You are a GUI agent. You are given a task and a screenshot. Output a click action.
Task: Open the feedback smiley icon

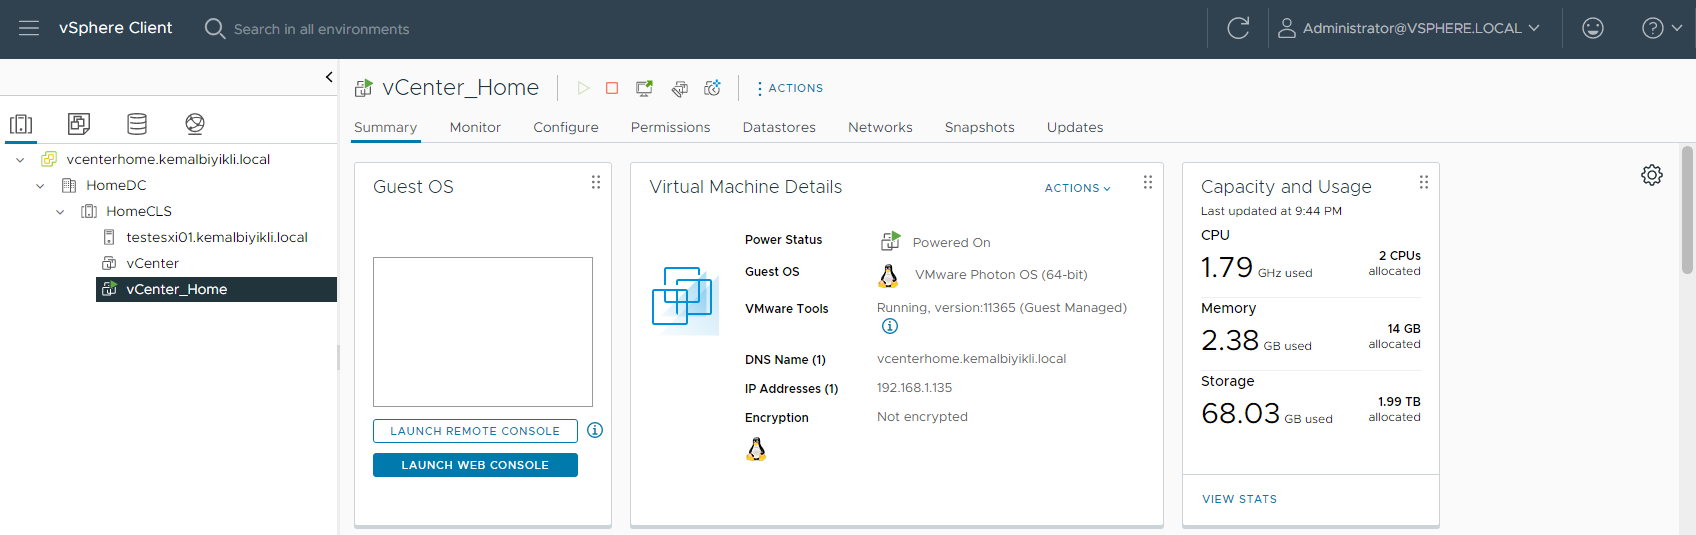point(1593,28)
